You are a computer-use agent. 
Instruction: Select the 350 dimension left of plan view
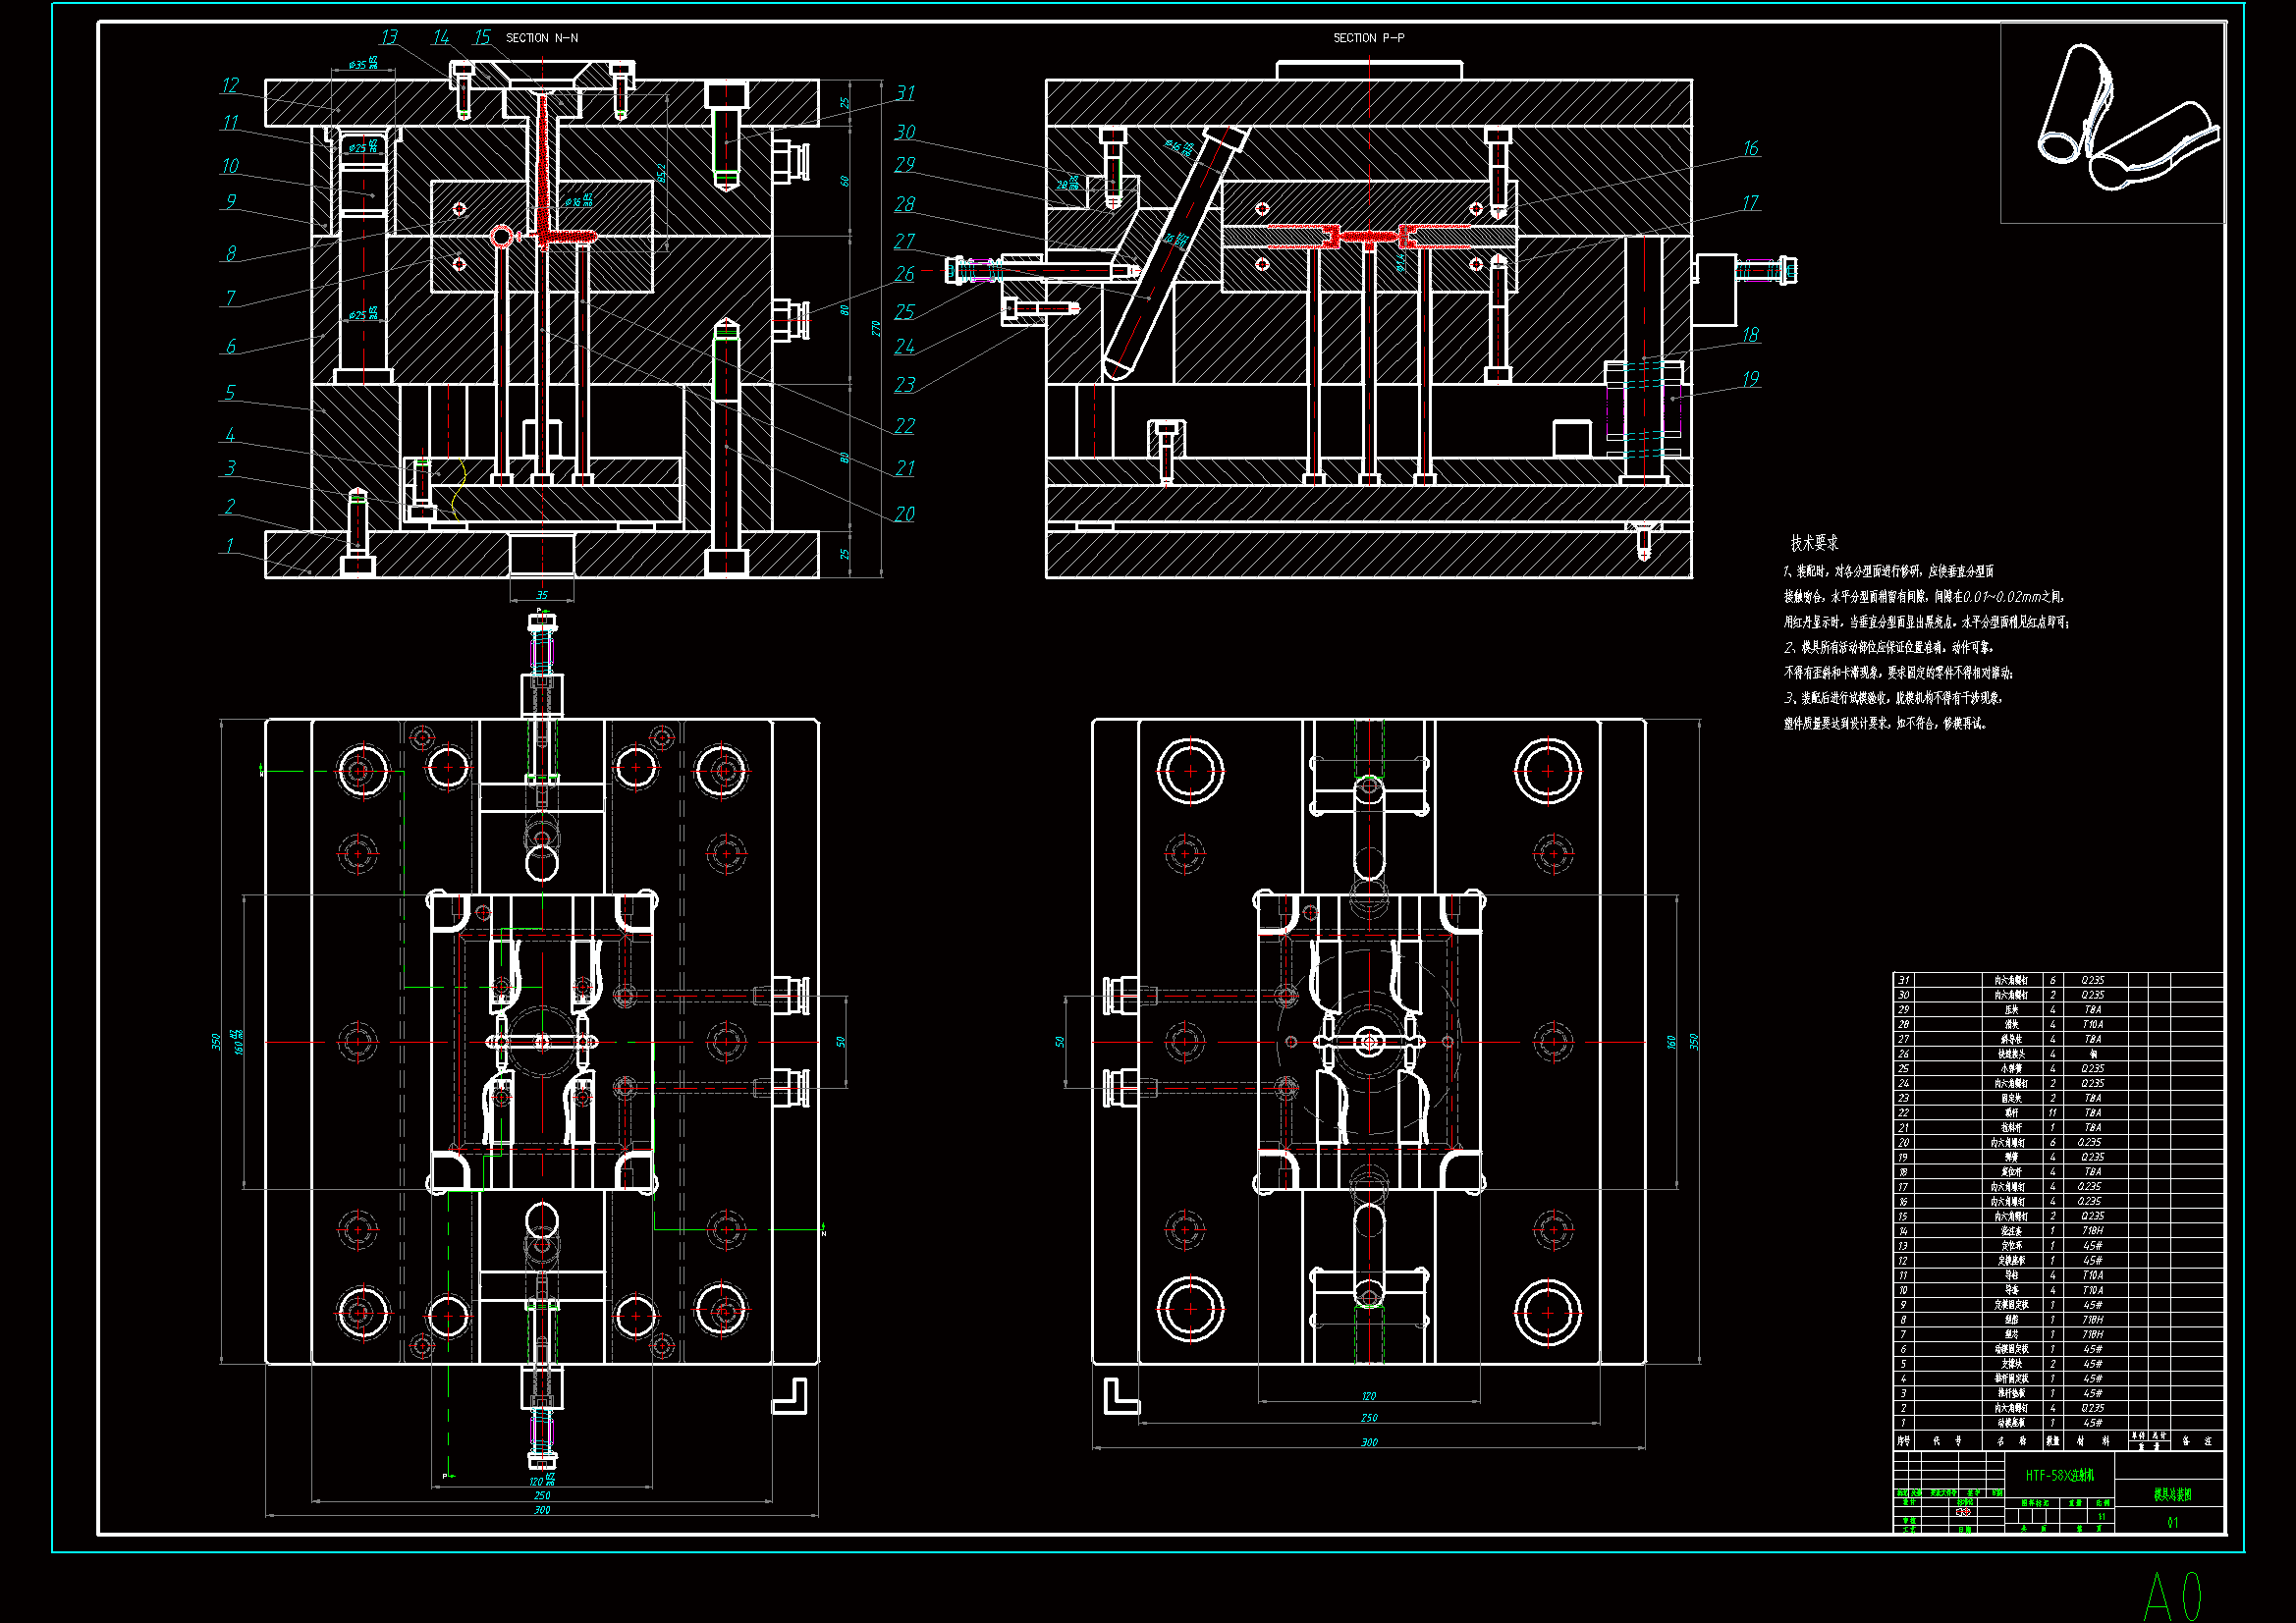pos(215,1041)
